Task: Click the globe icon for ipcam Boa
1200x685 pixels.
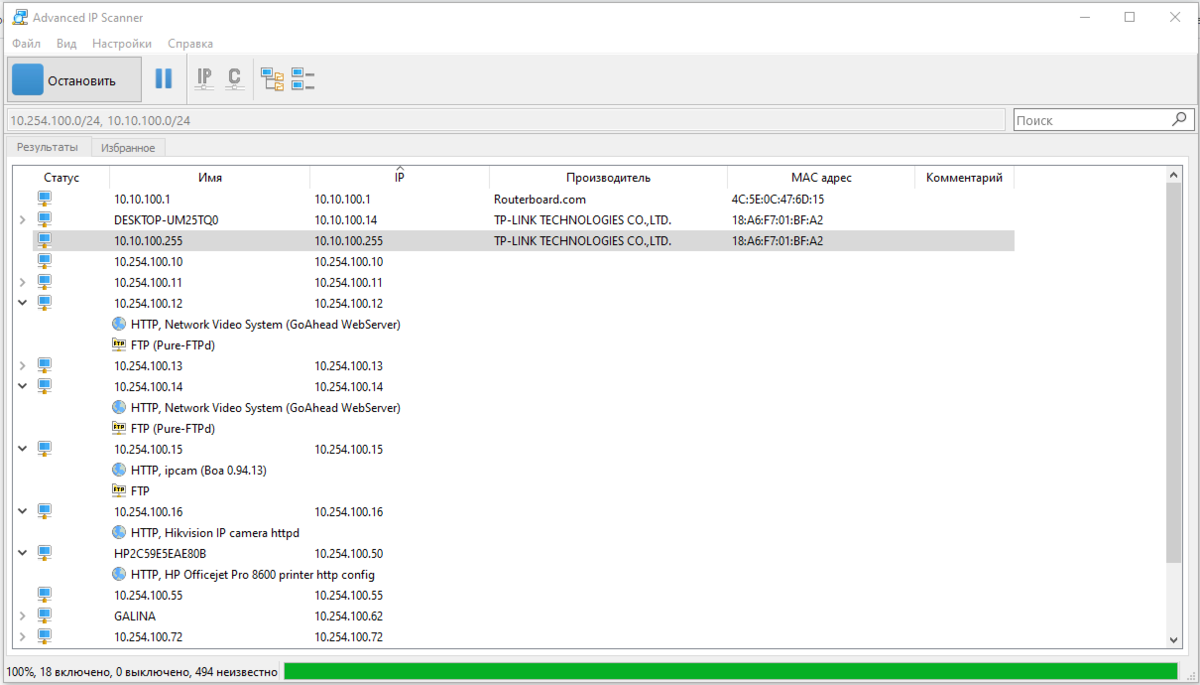Action: pos(119,470)
